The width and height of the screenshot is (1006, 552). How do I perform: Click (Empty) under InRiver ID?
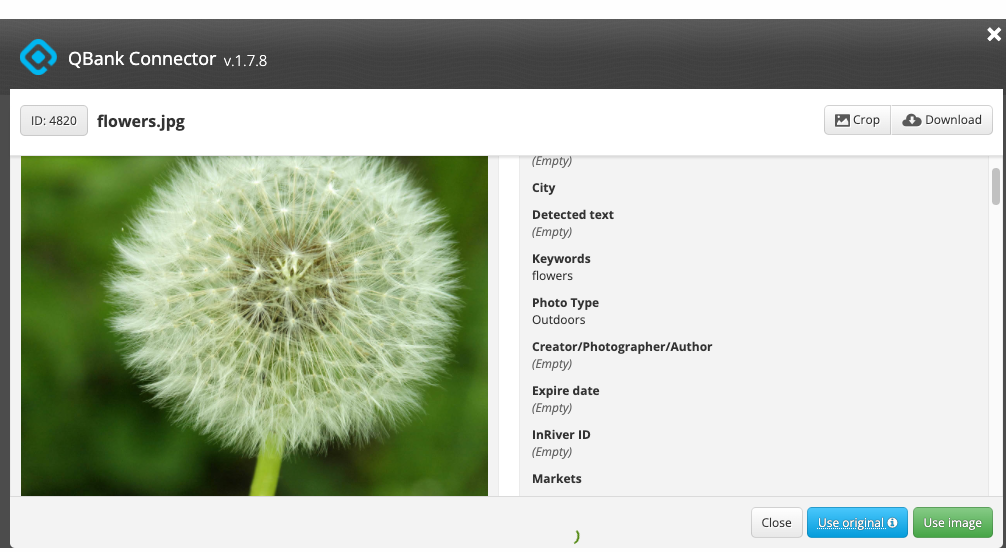pyautogui.click(x=552, y=452)
